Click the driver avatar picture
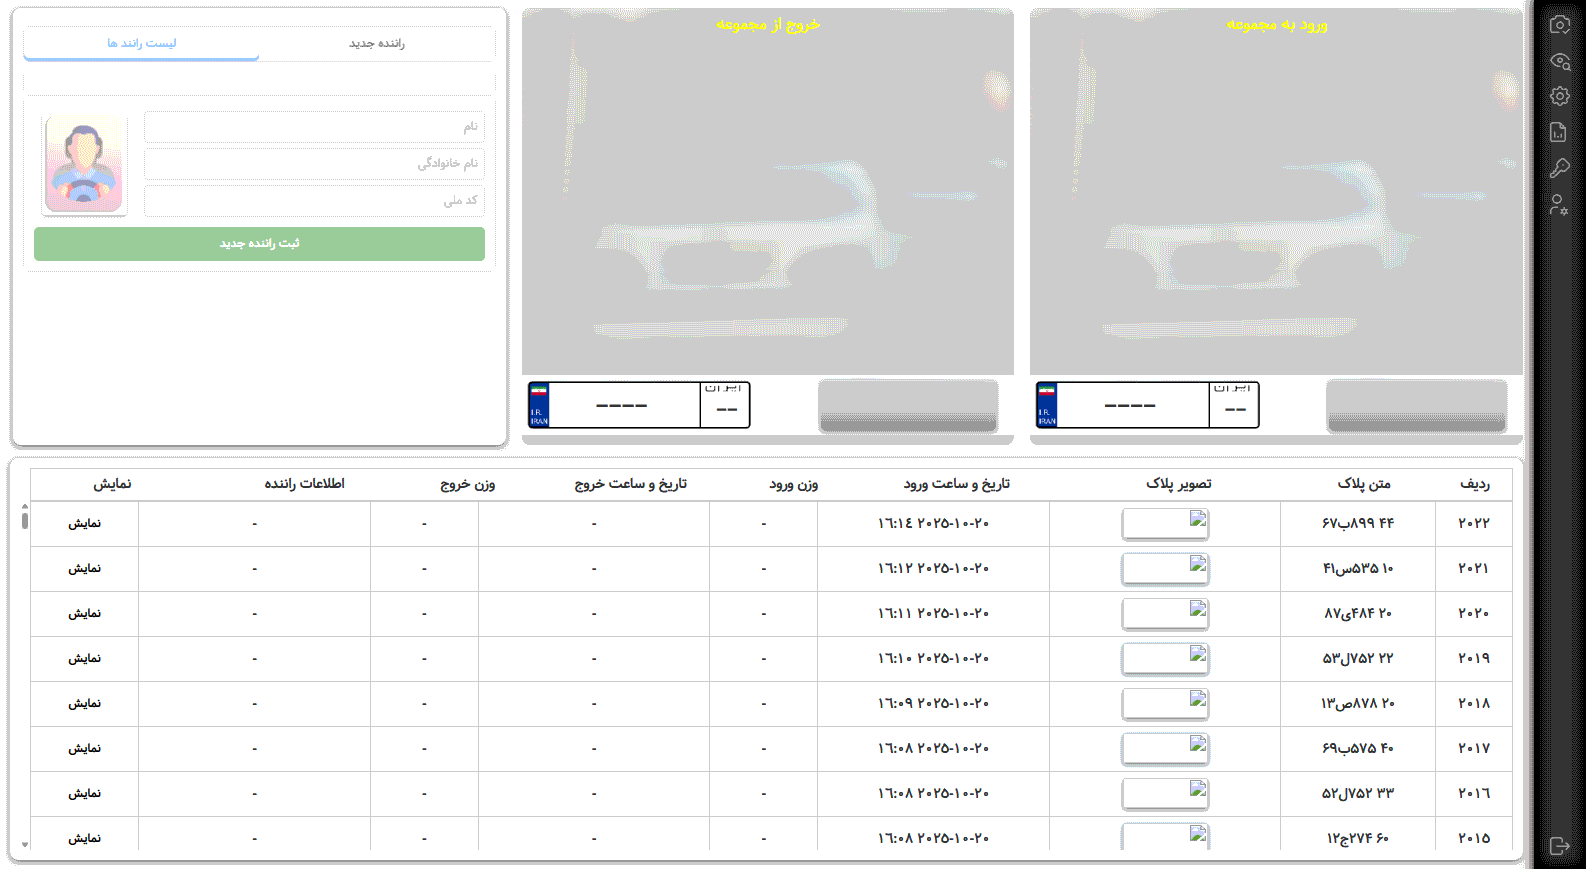The image size is (1586, 869). pos(84,165)
